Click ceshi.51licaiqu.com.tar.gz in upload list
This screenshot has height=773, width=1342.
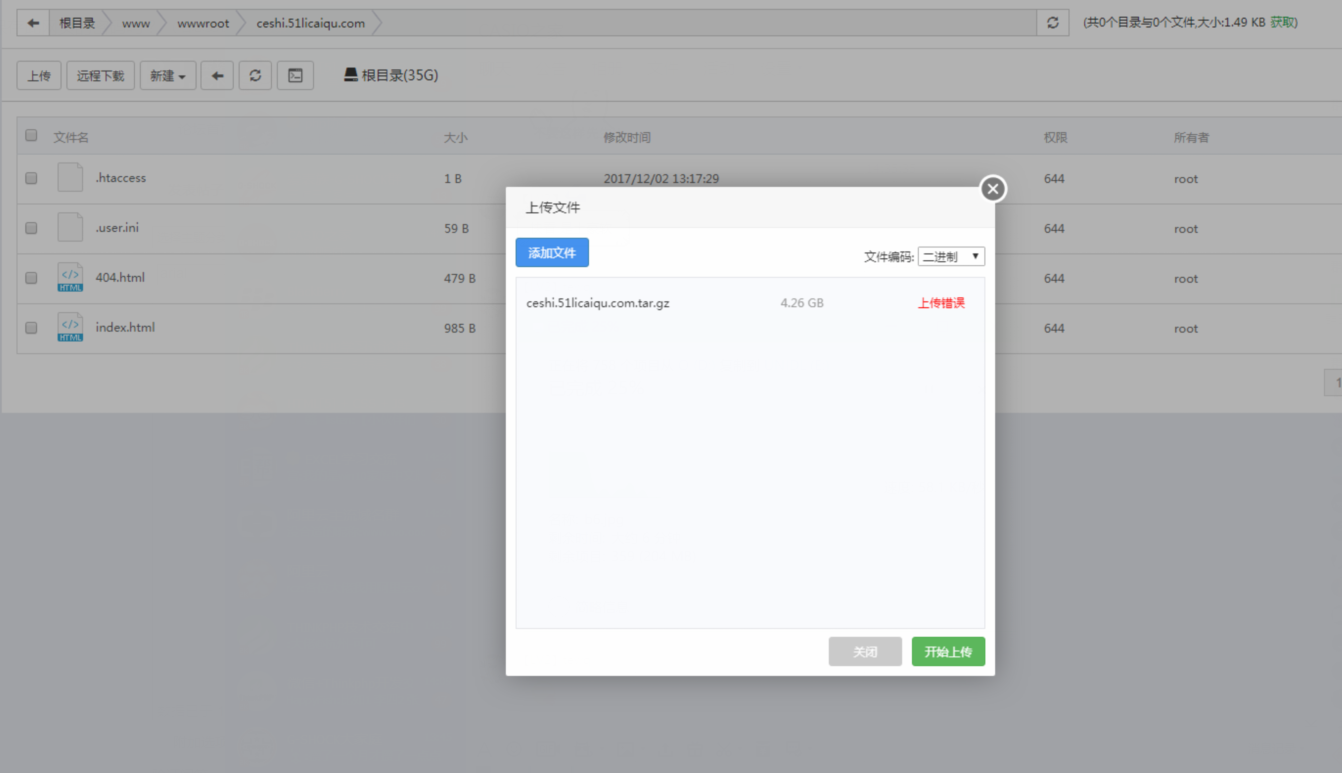(598, 303)
